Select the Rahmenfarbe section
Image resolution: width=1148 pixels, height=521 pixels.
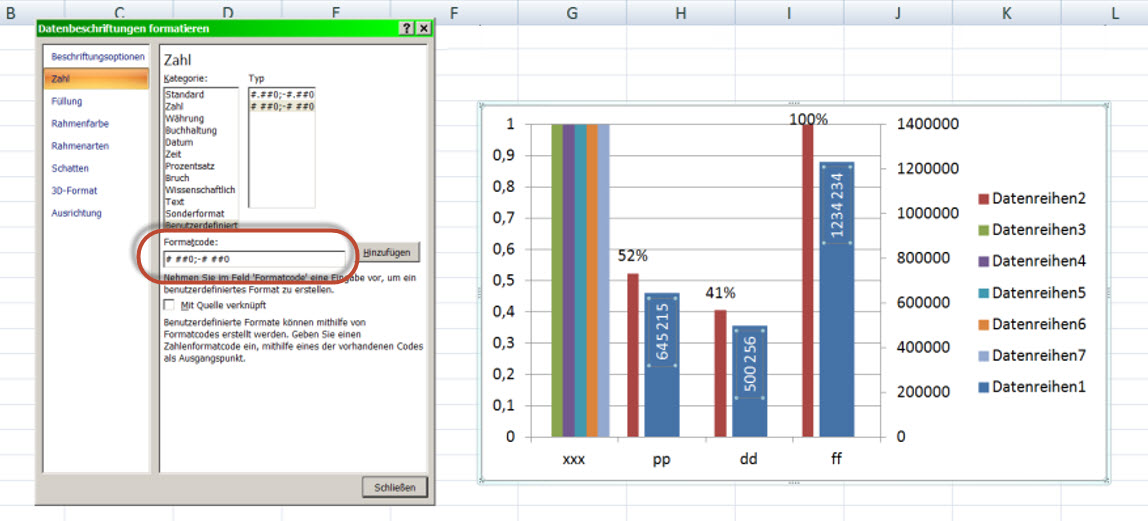[80, 124]
